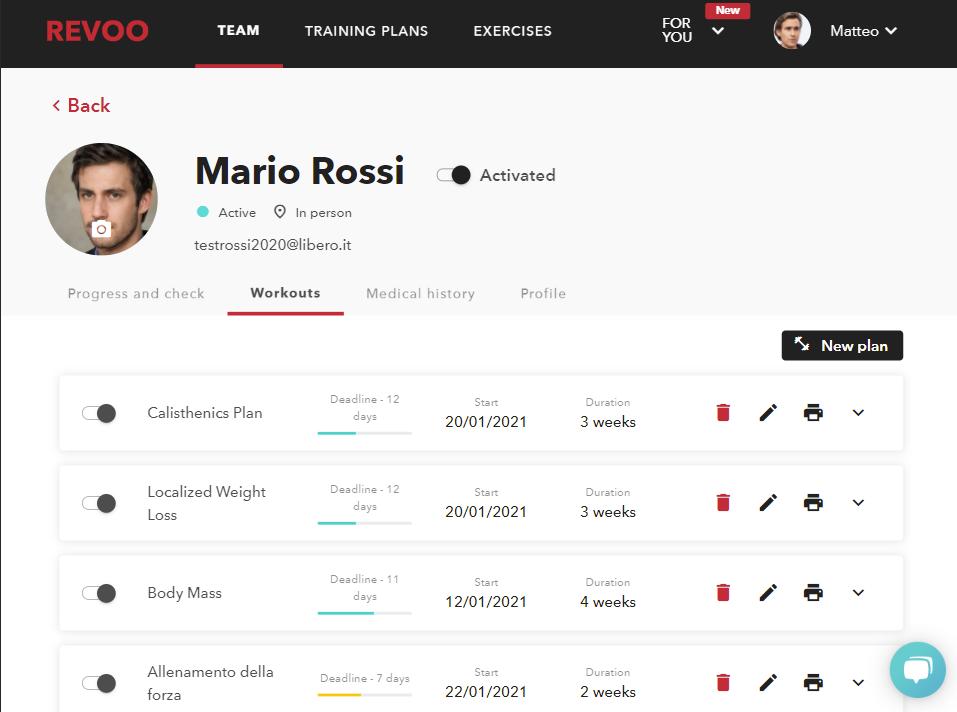Click the Mario Rossi name heading

[300, 170]
